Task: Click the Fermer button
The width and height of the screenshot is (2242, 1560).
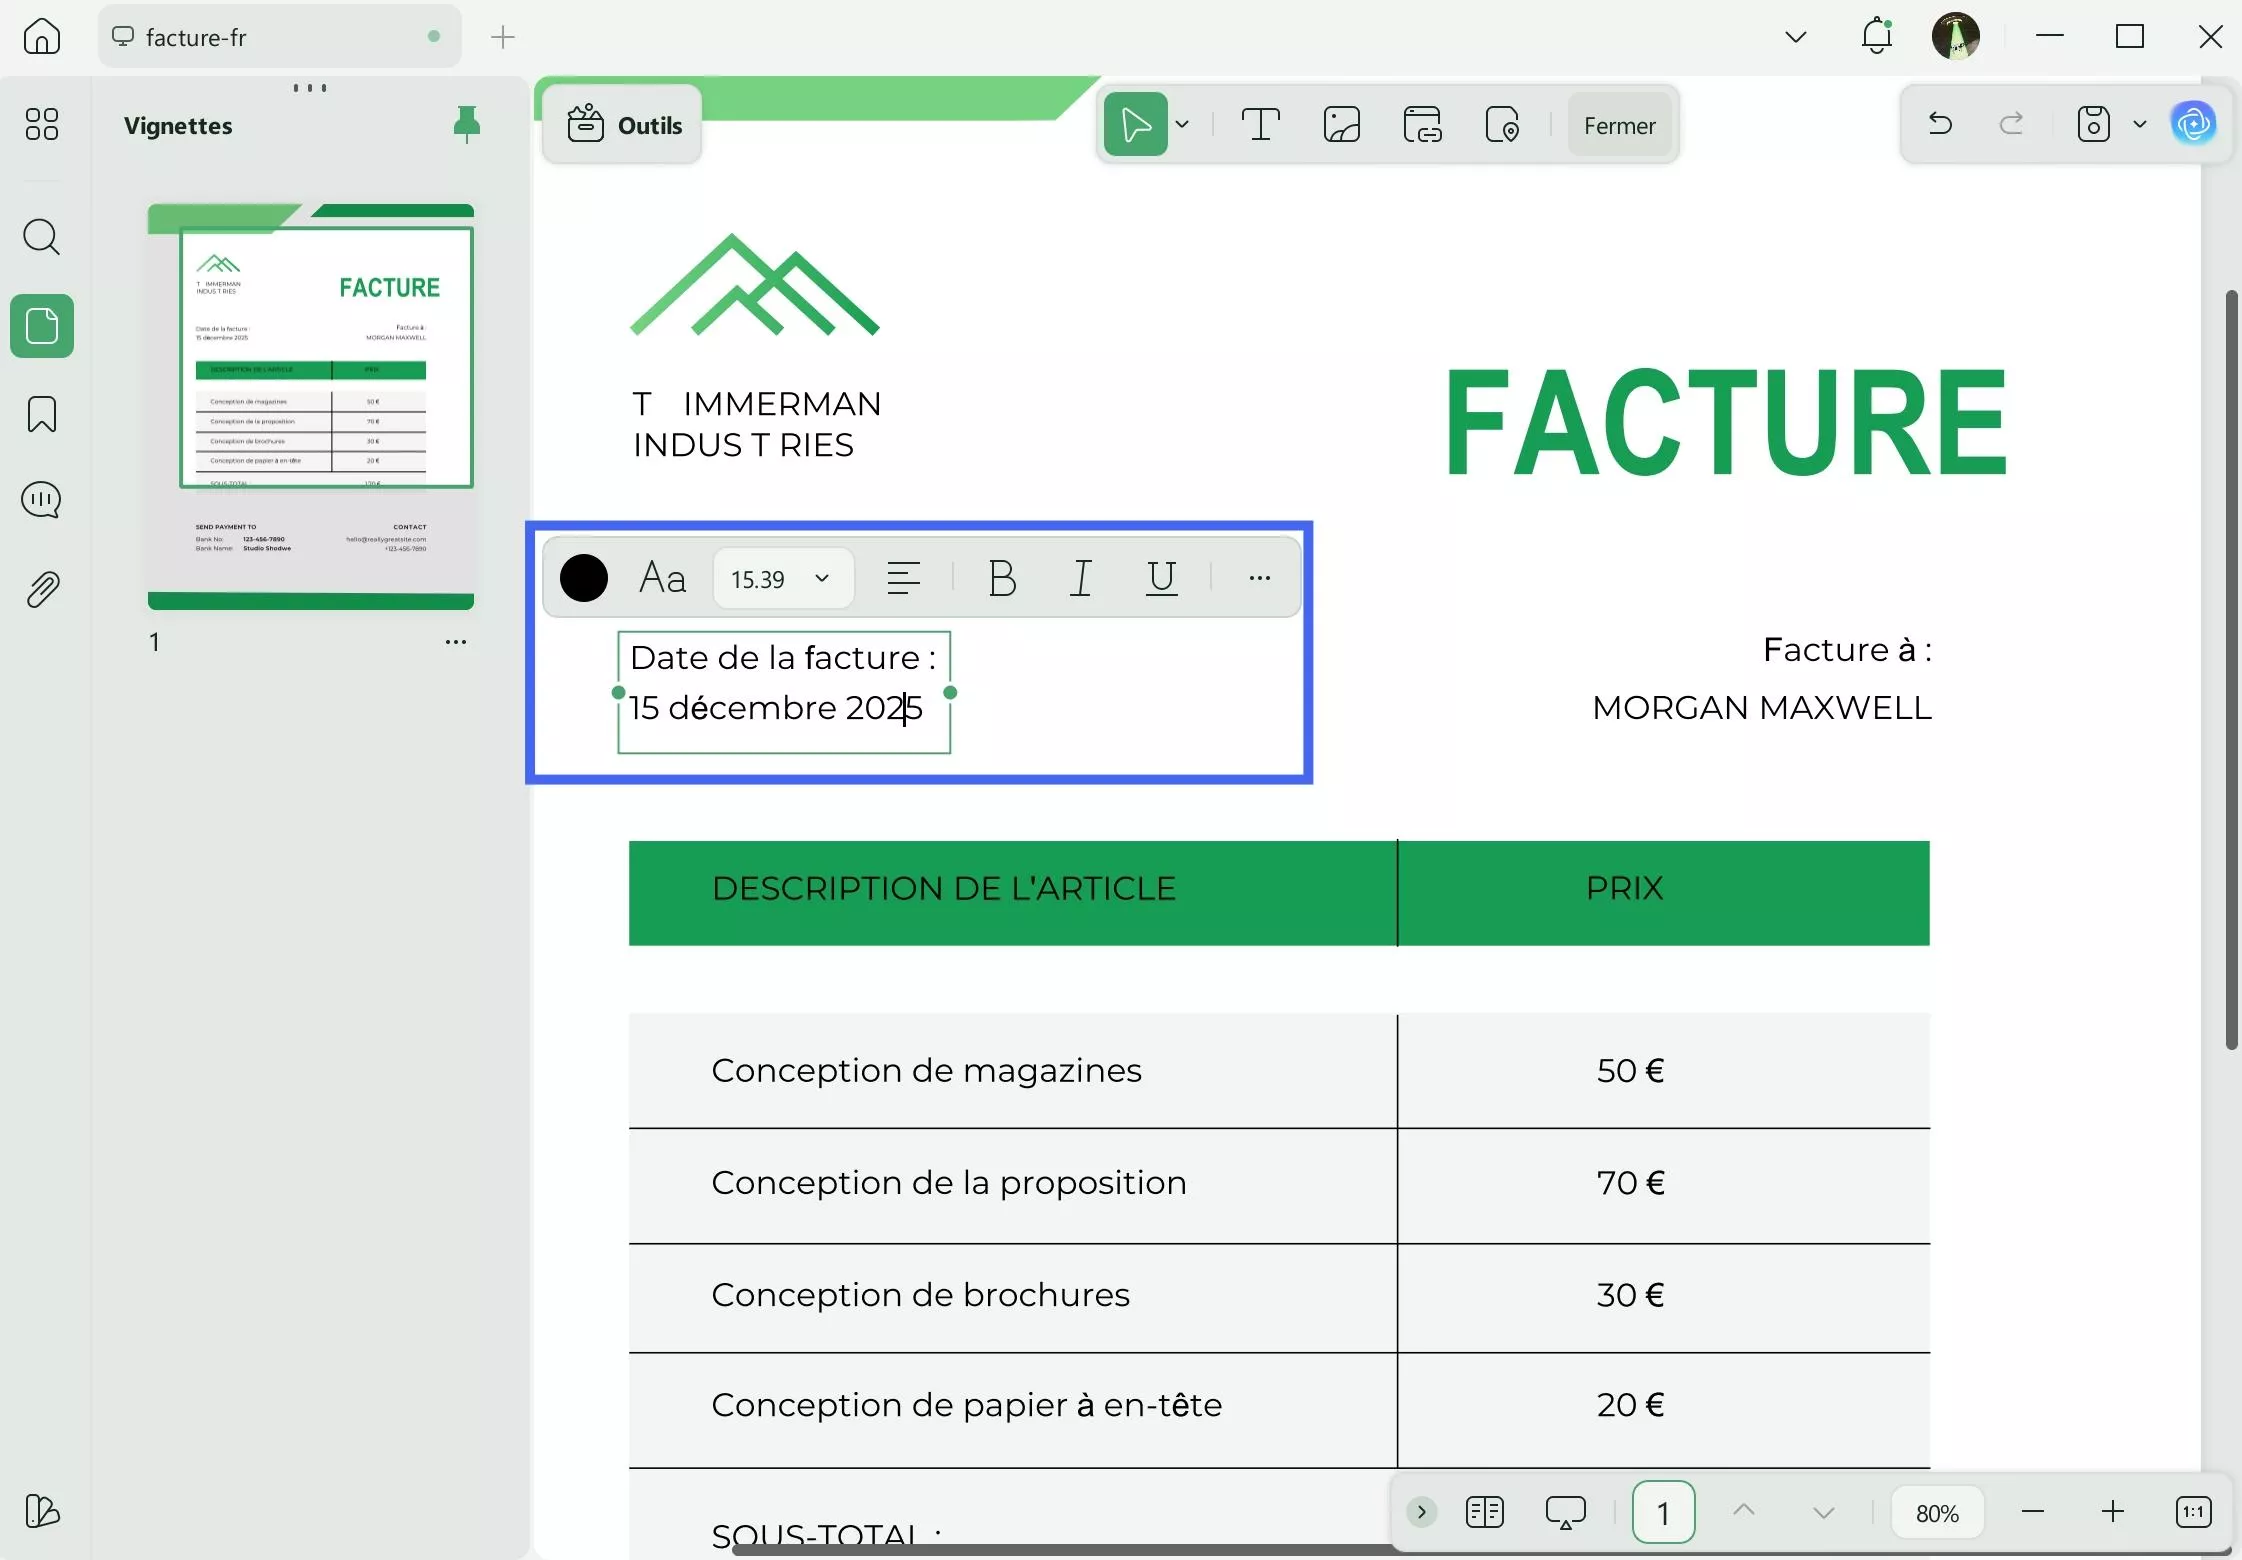Action: coord(1618,125)
